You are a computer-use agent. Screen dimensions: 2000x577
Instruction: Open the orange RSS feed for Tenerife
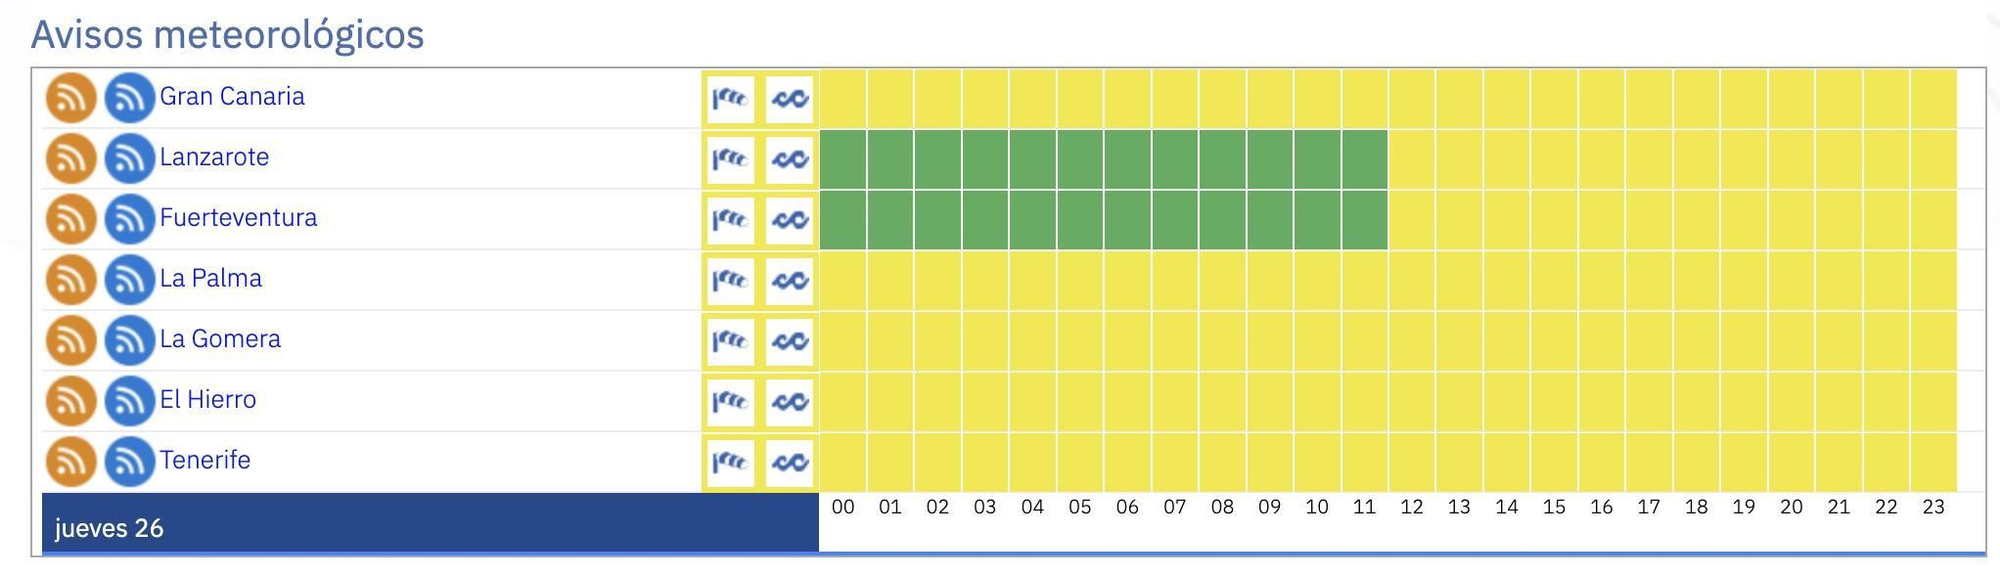70,461
